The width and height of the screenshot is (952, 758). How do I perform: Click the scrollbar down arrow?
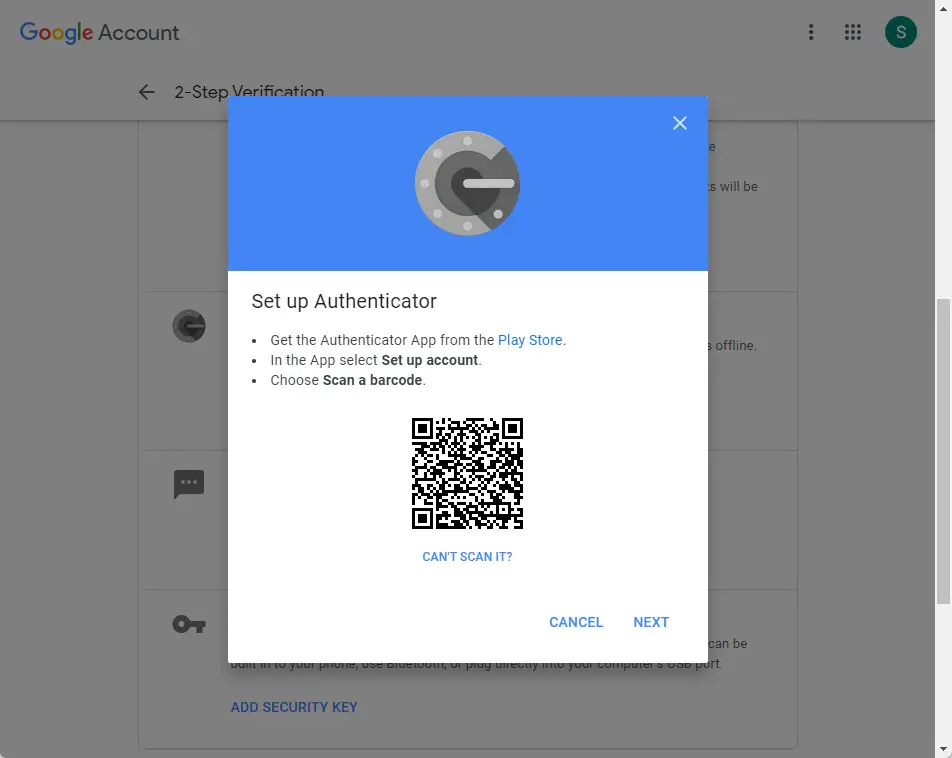click(943, 749)
